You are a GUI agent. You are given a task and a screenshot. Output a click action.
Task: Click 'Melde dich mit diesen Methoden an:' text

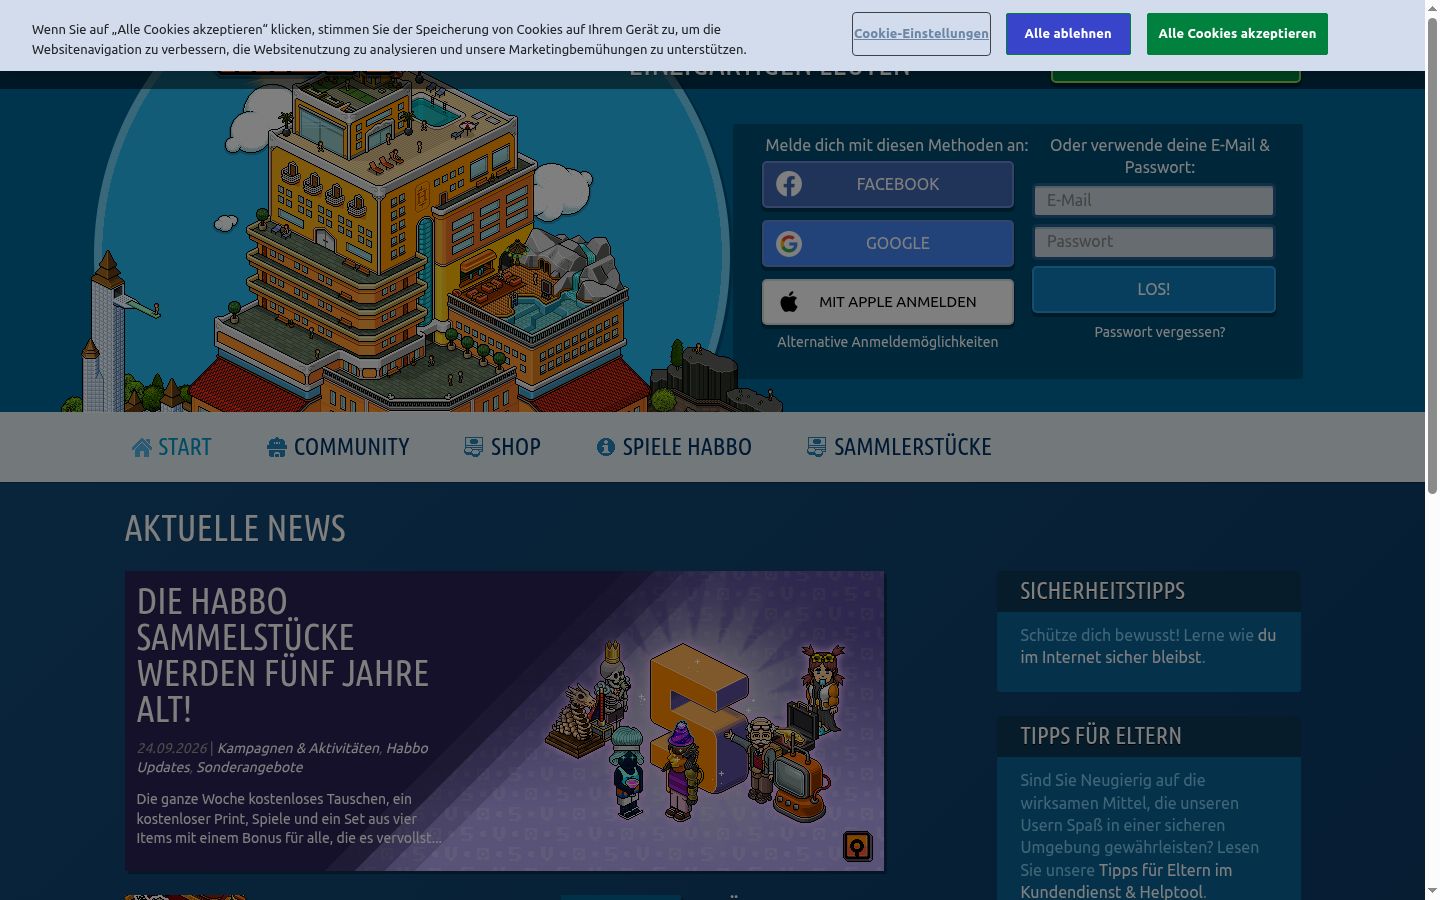point(897,145)
